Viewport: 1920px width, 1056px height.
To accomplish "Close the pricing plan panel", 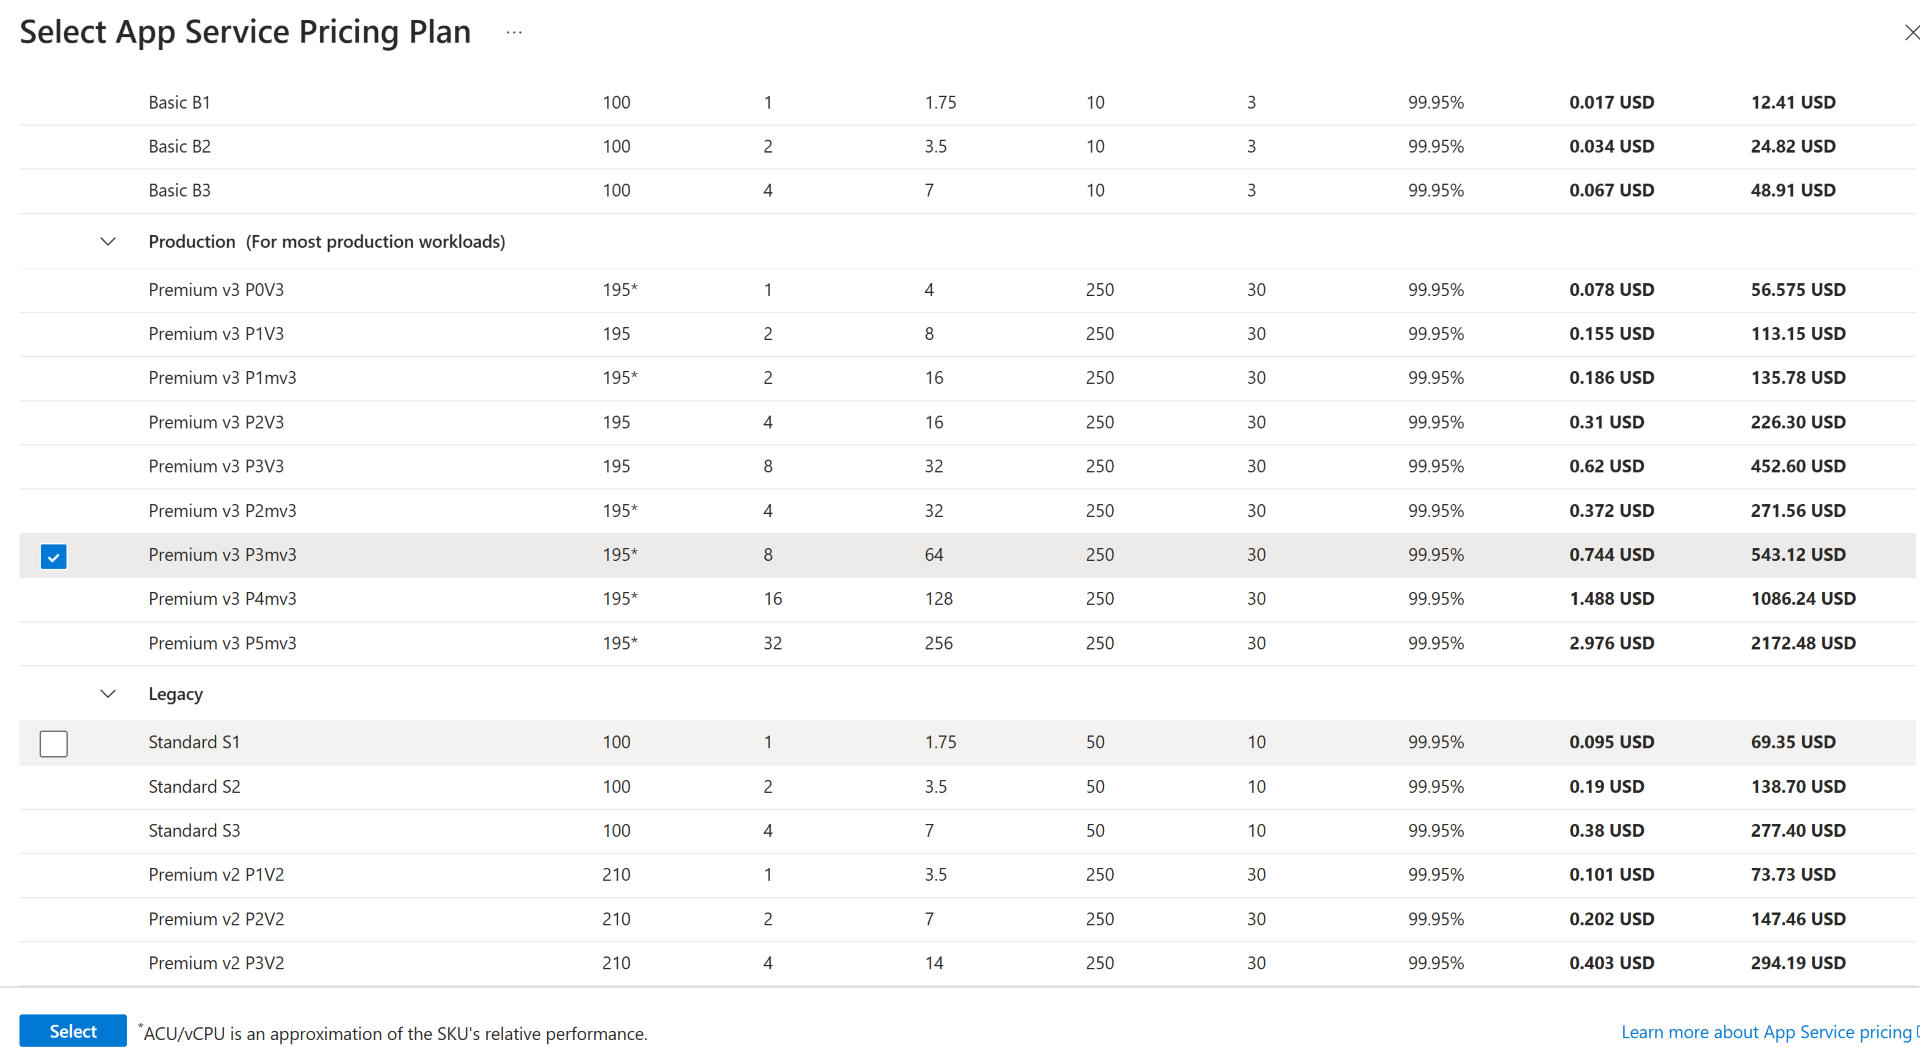I will coord(1911,32).
